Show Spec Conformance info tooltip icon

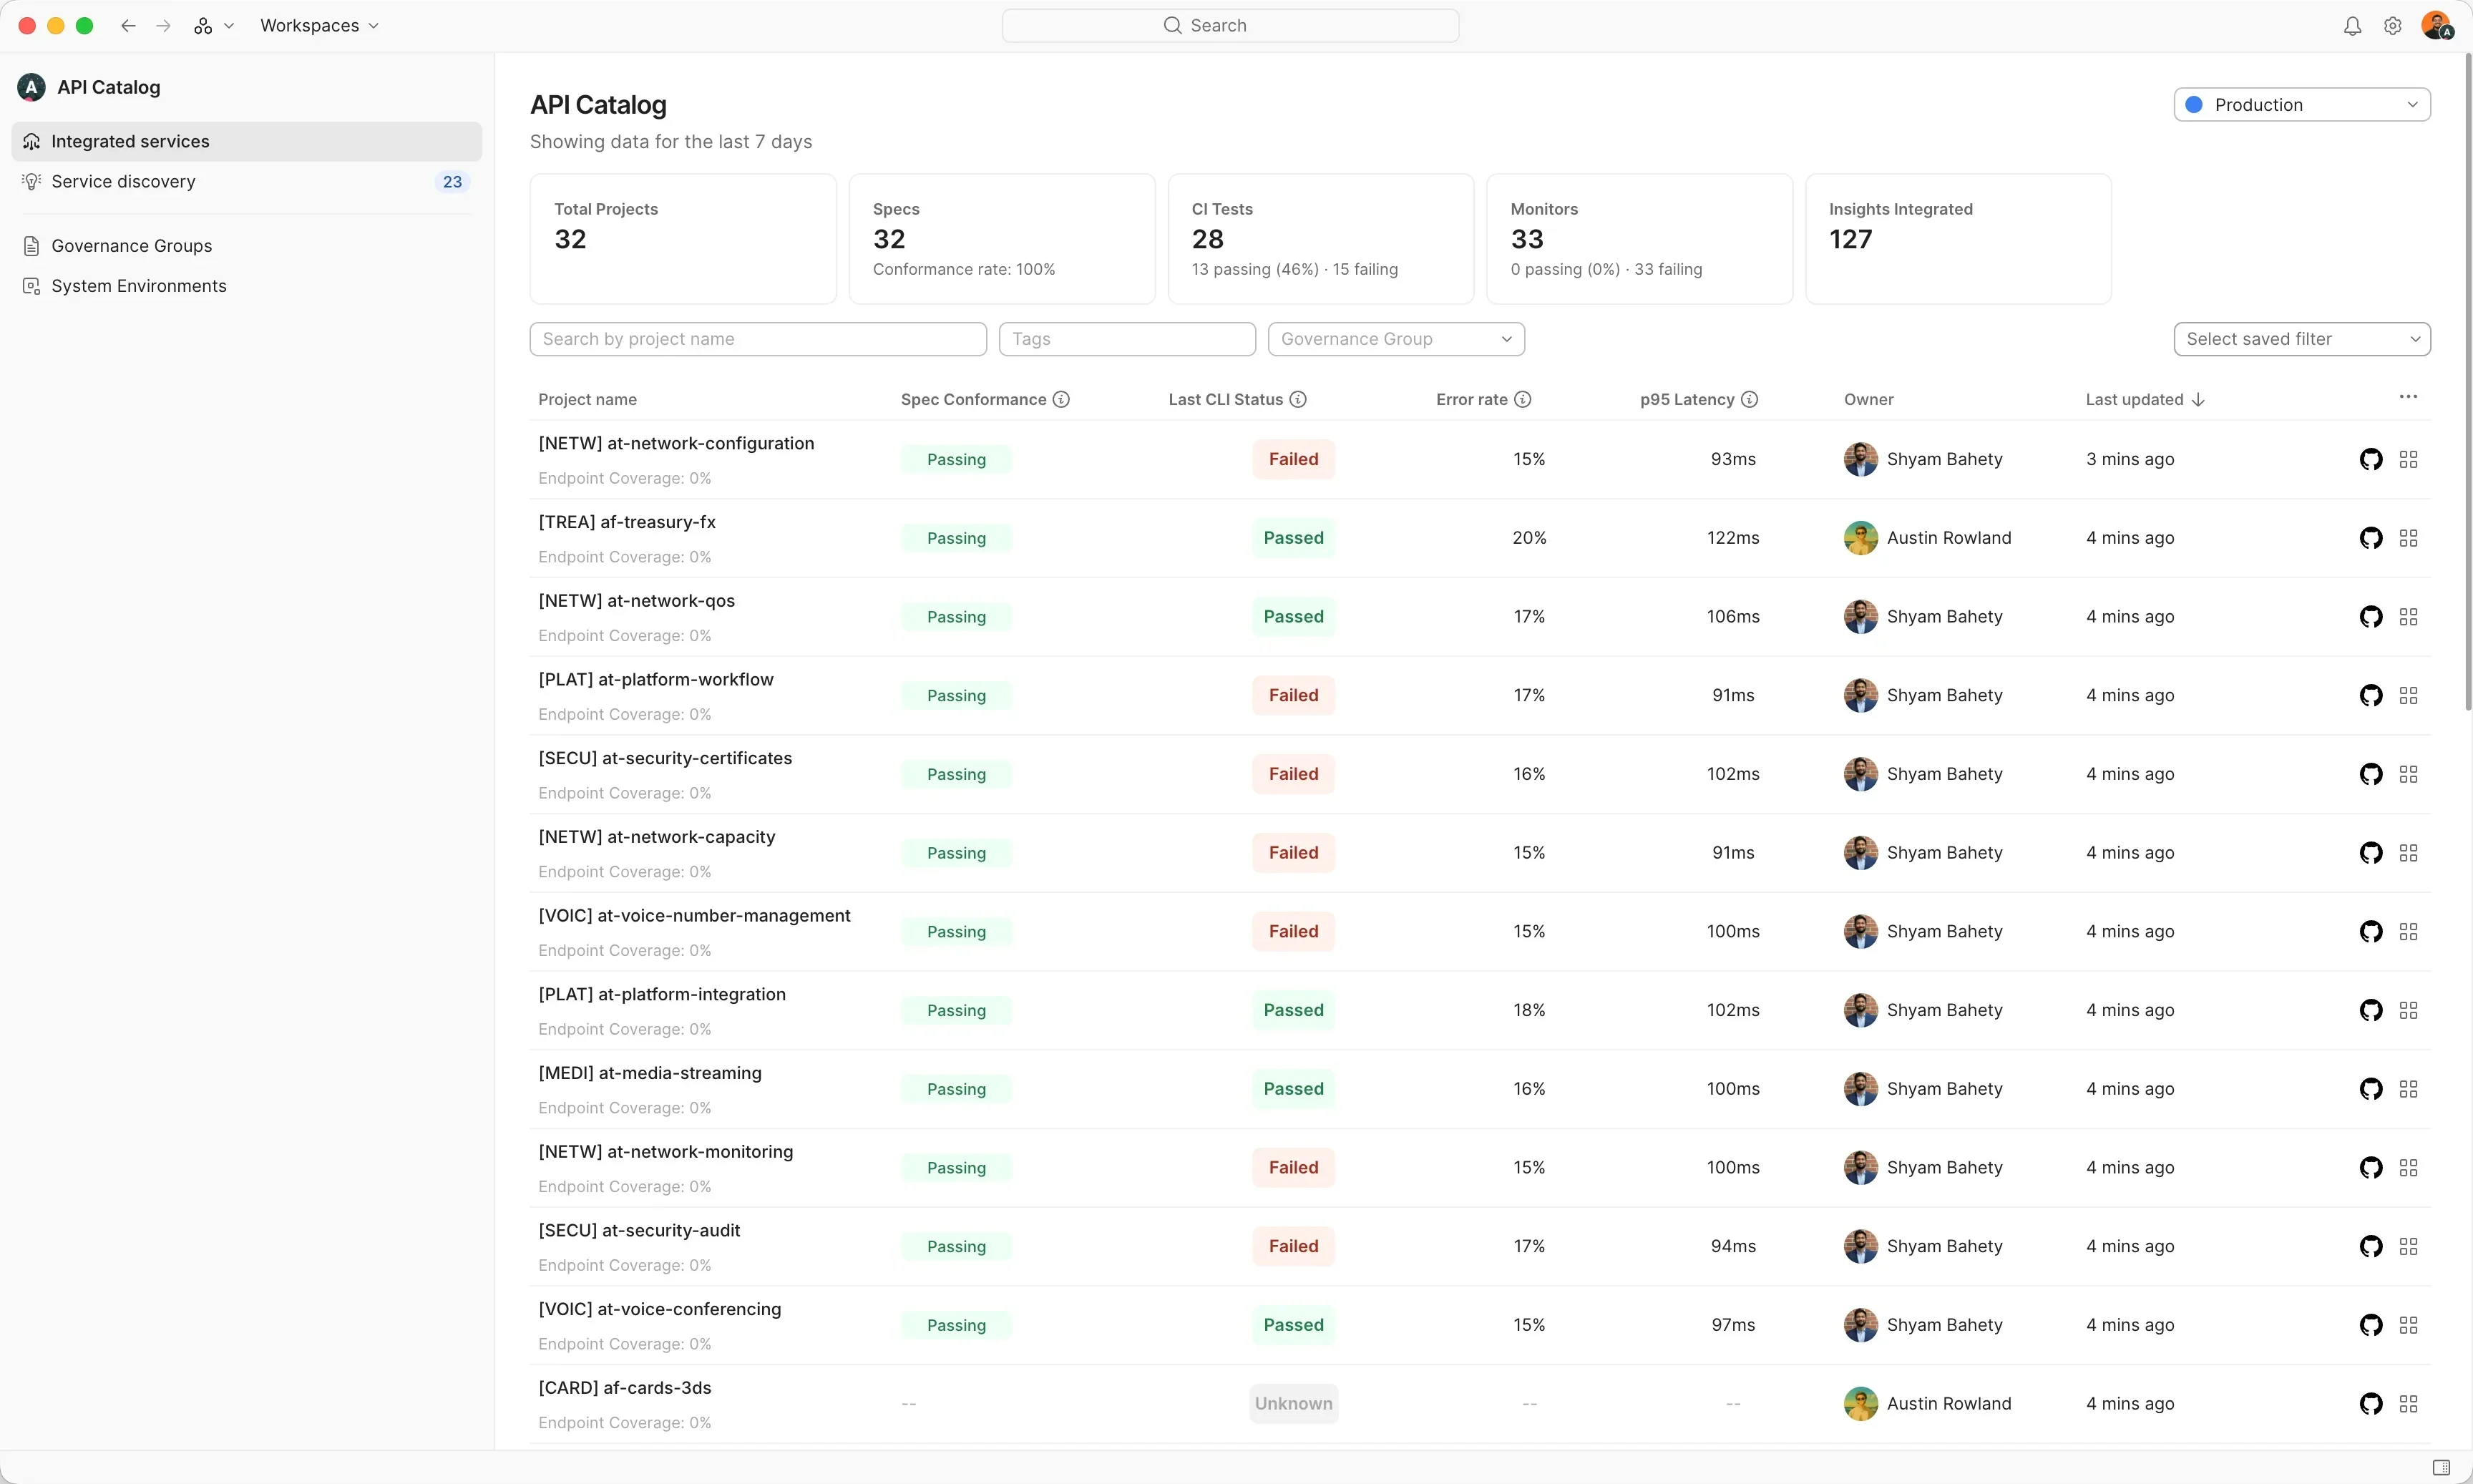[1062, 399]
